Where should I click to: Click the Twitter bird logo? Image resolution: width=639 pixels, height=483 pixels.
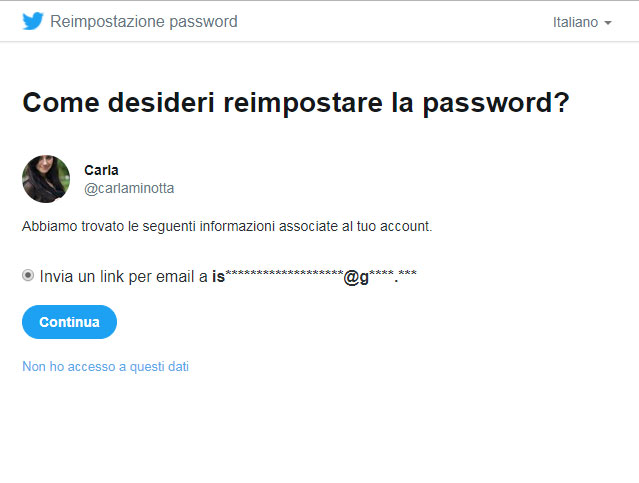pyautogui.click(x=33, y=21)
